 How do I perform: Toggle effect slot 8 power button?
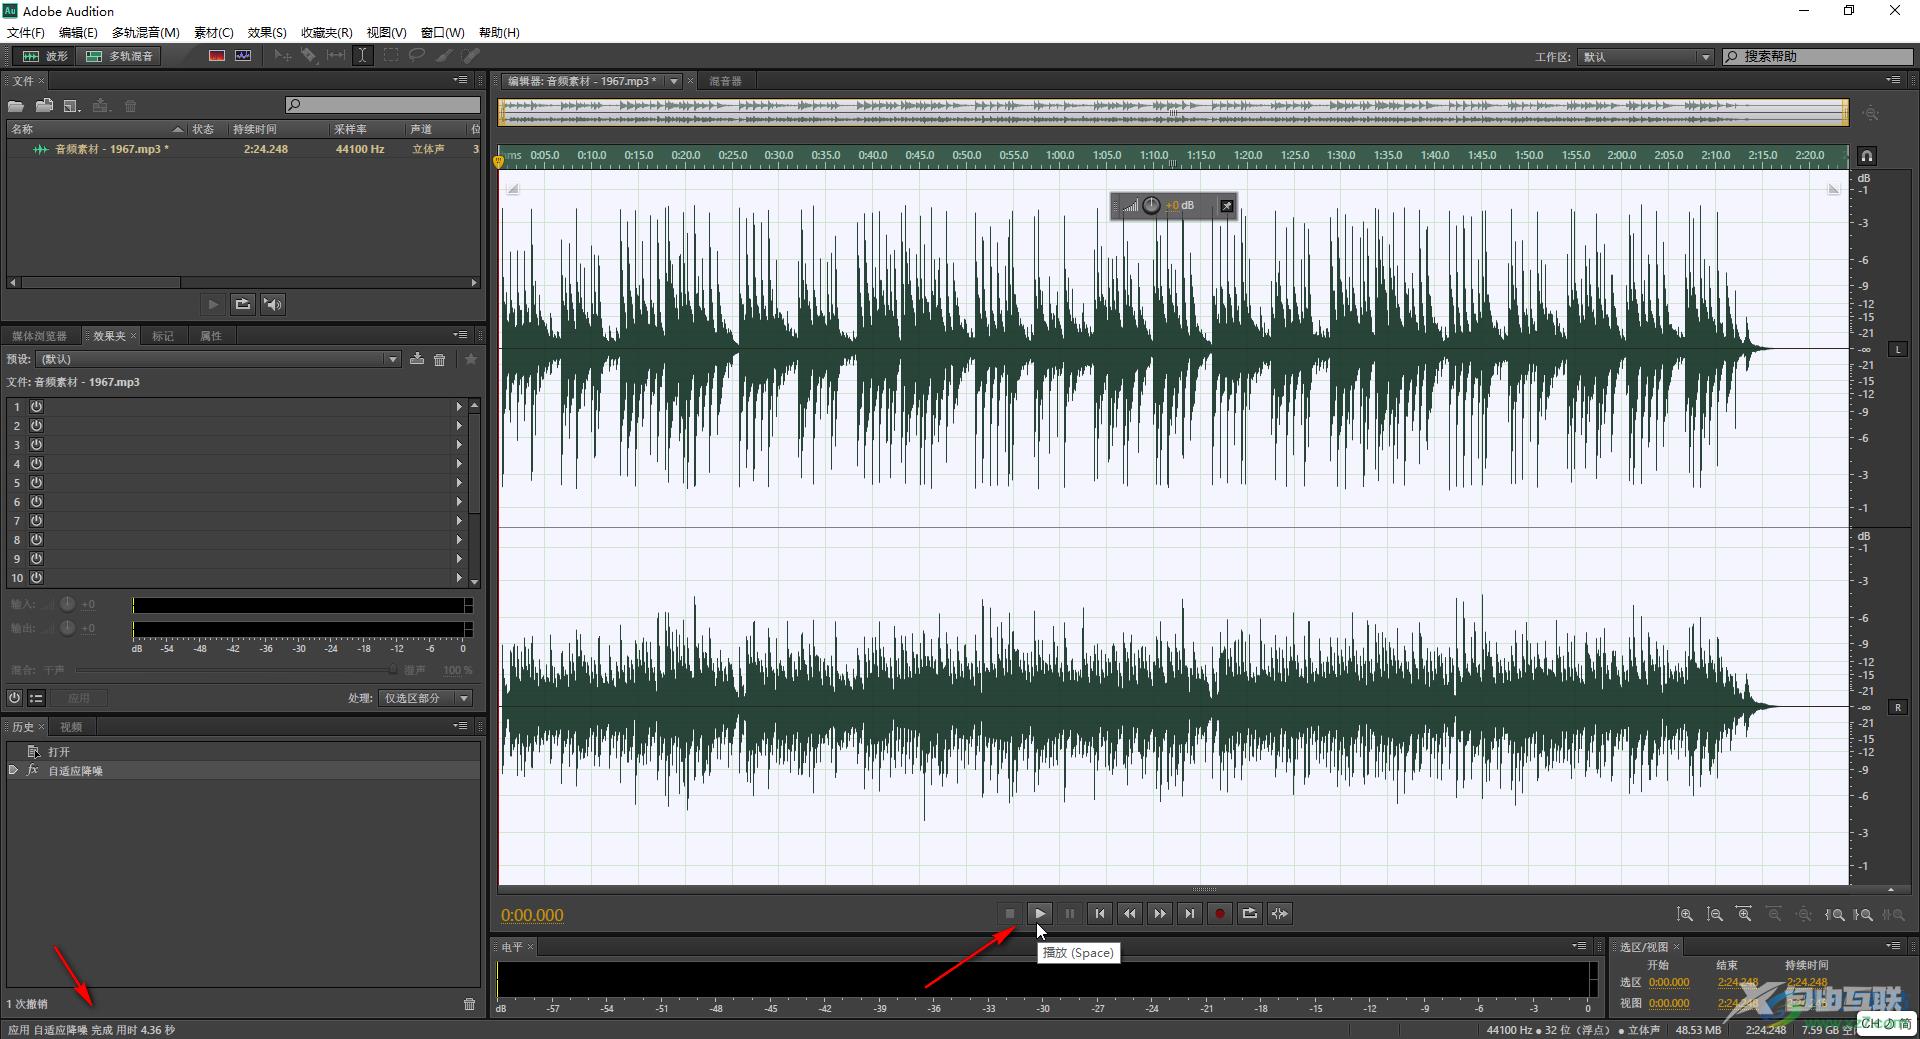point(36,540)
